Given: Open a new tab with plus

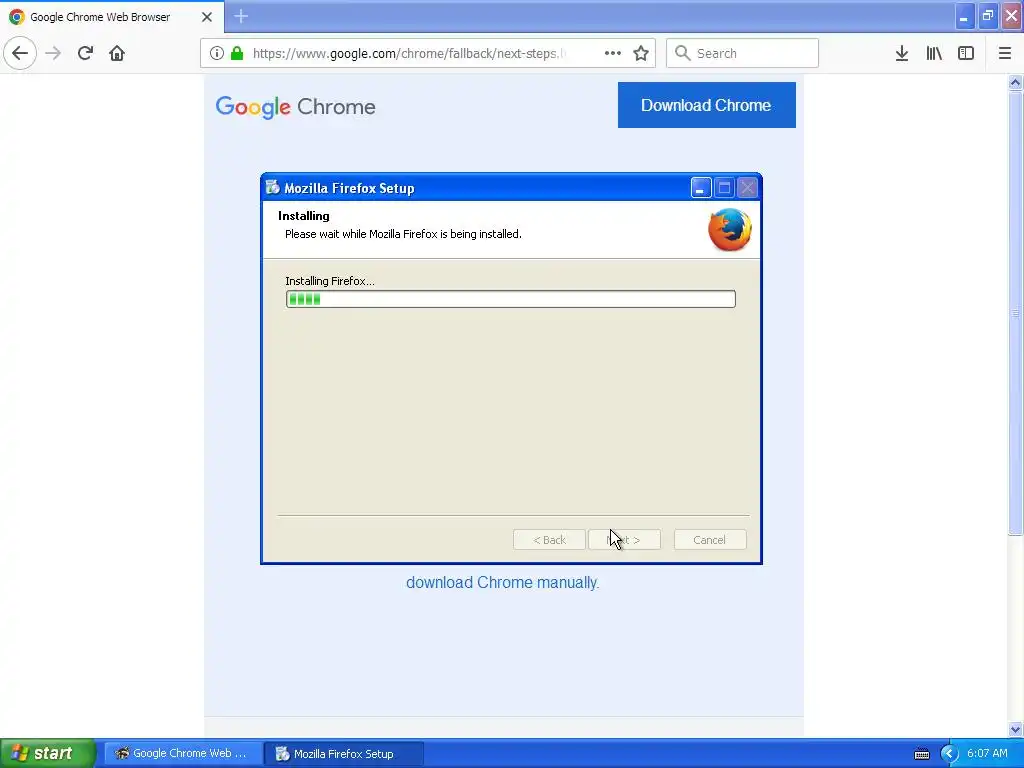Looking at the screenshot, I should (241, 16).
